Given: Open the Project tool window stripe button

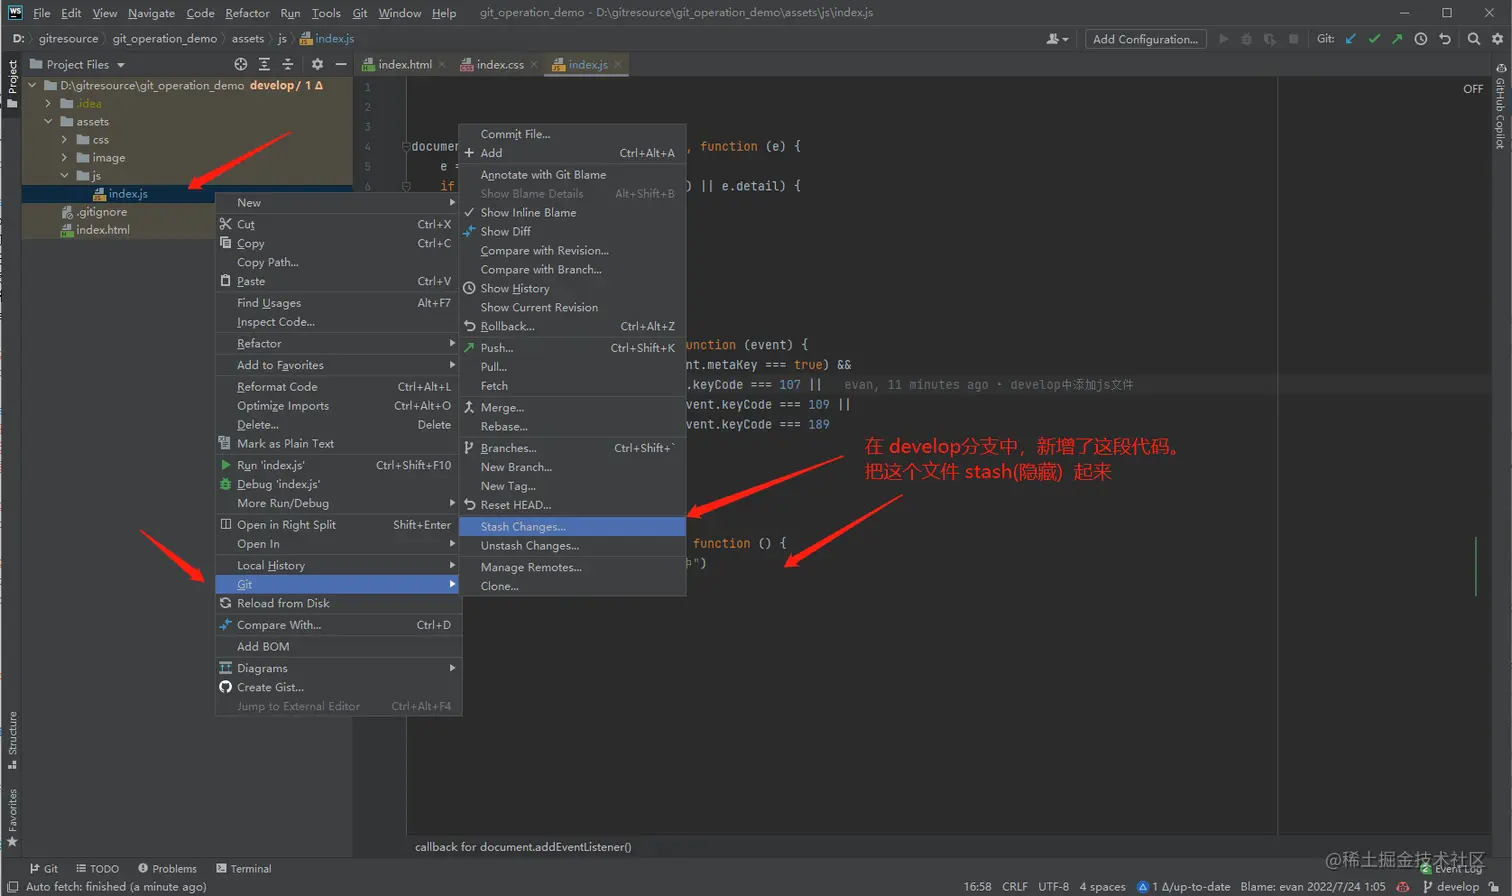Looking at the screenshot, I should 12,84.
